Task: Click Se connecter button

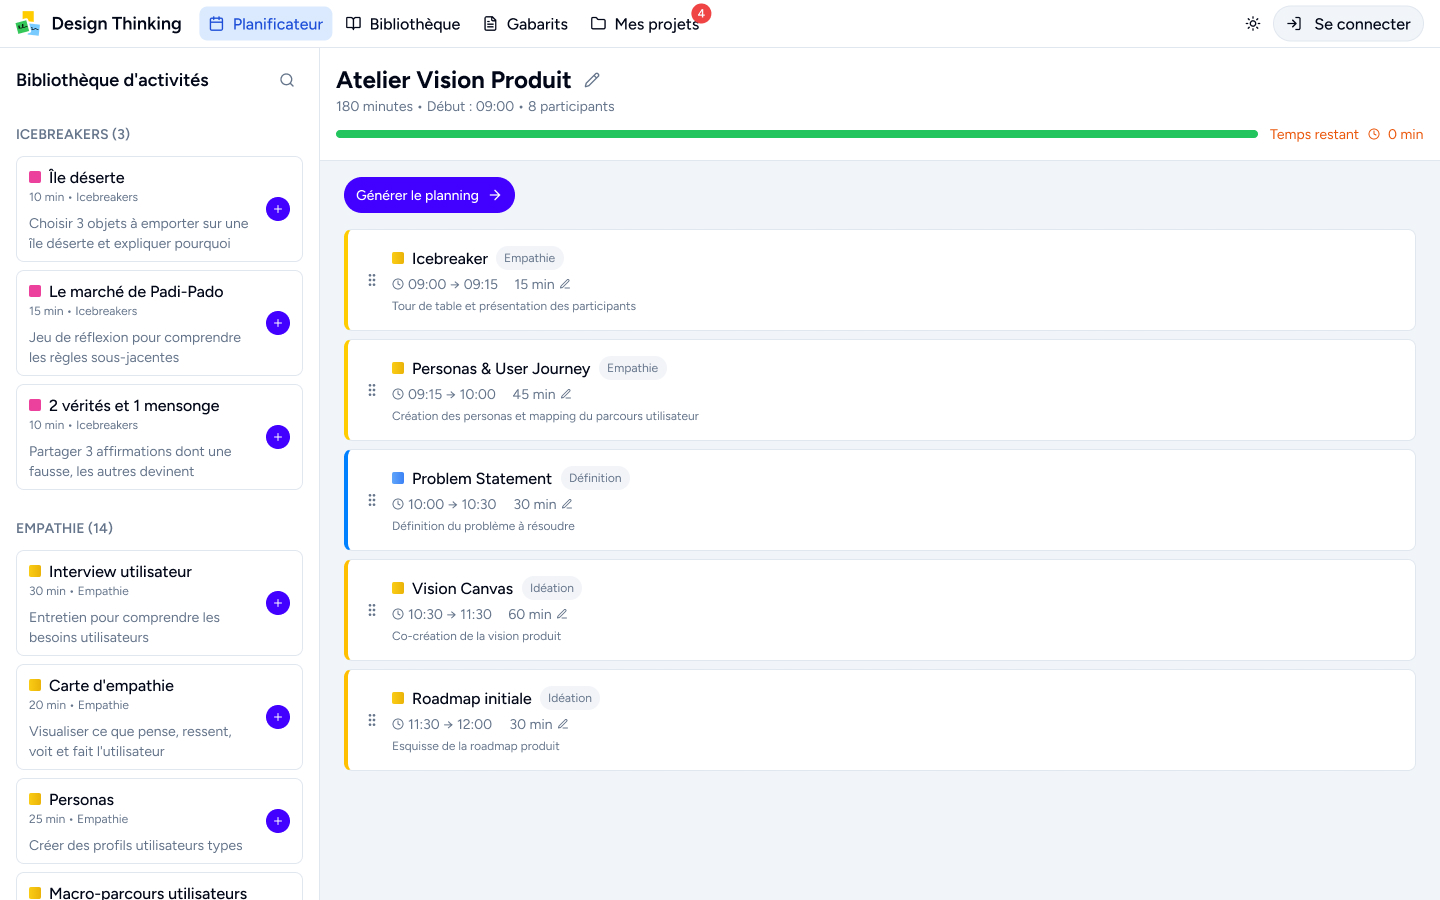Action: pos(1348,24)
